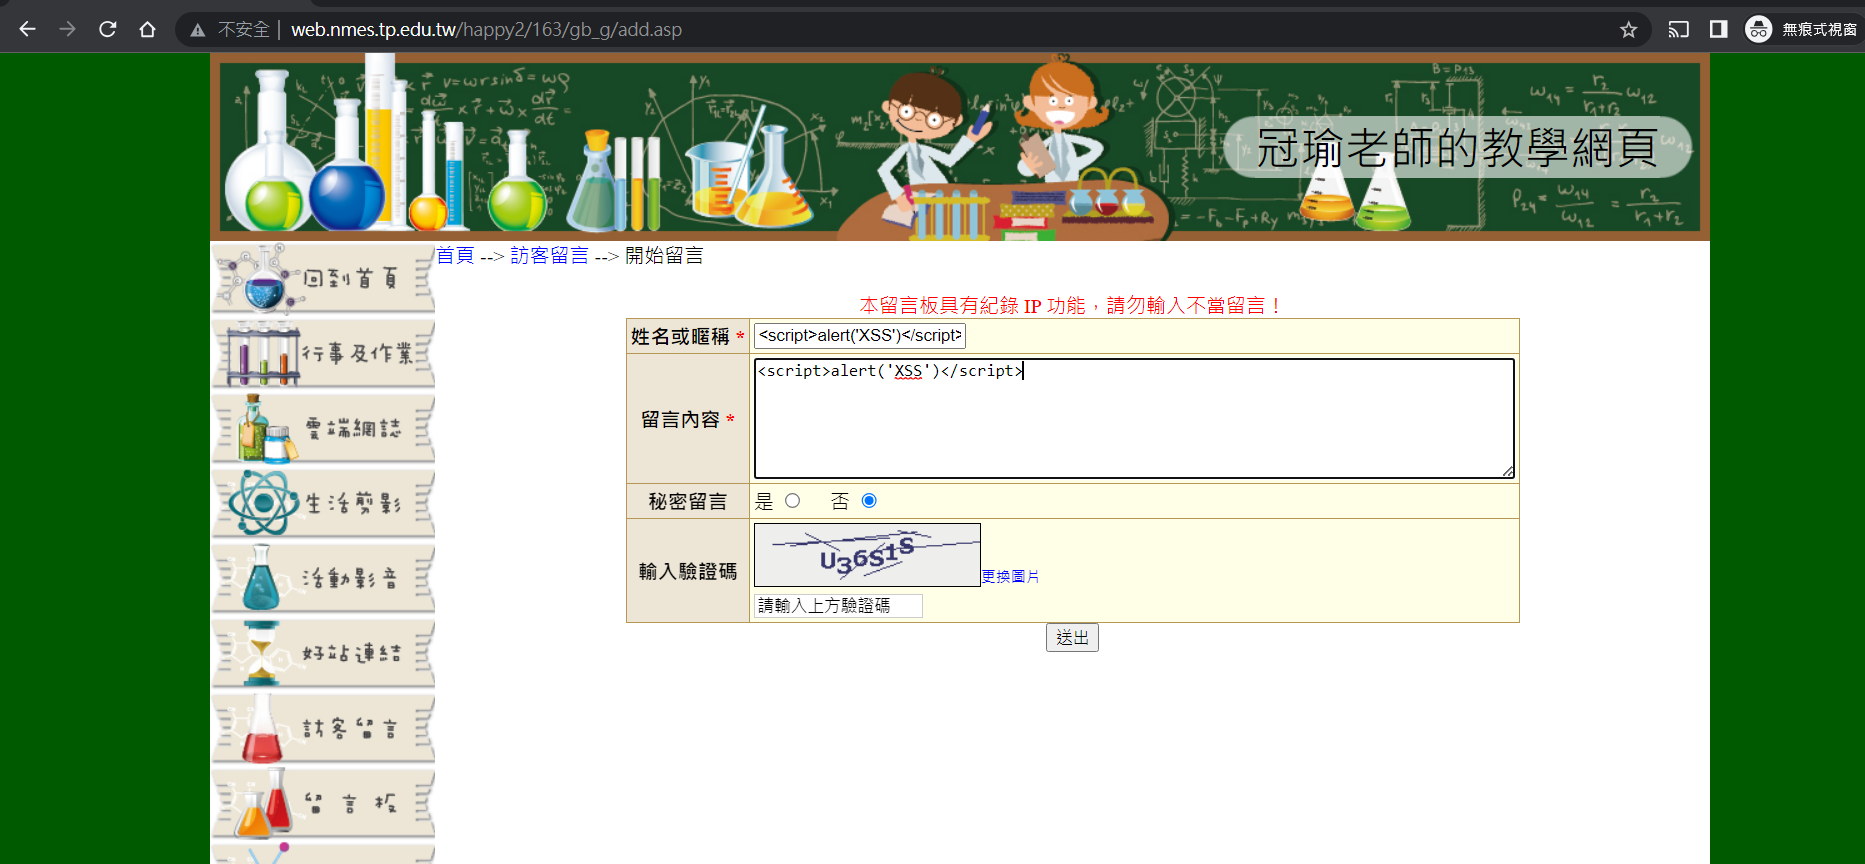Click the incognito profile icon
The width and height of the screenshot is (1865, 864).
[x=1758, y=29]
